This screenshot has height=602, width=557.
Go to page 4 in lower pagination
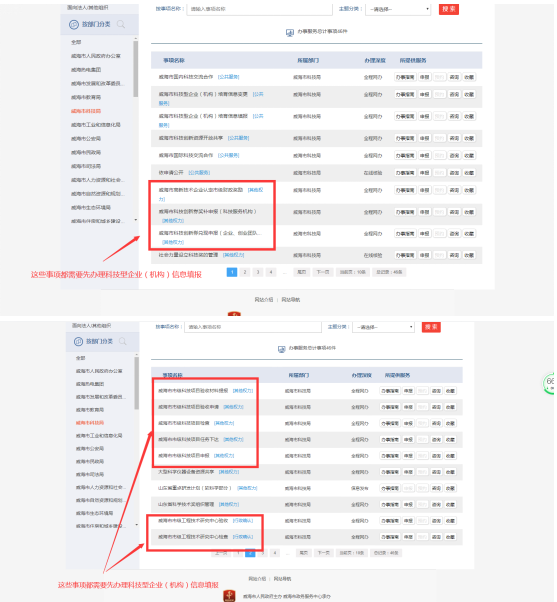click(x=274, y=553)
